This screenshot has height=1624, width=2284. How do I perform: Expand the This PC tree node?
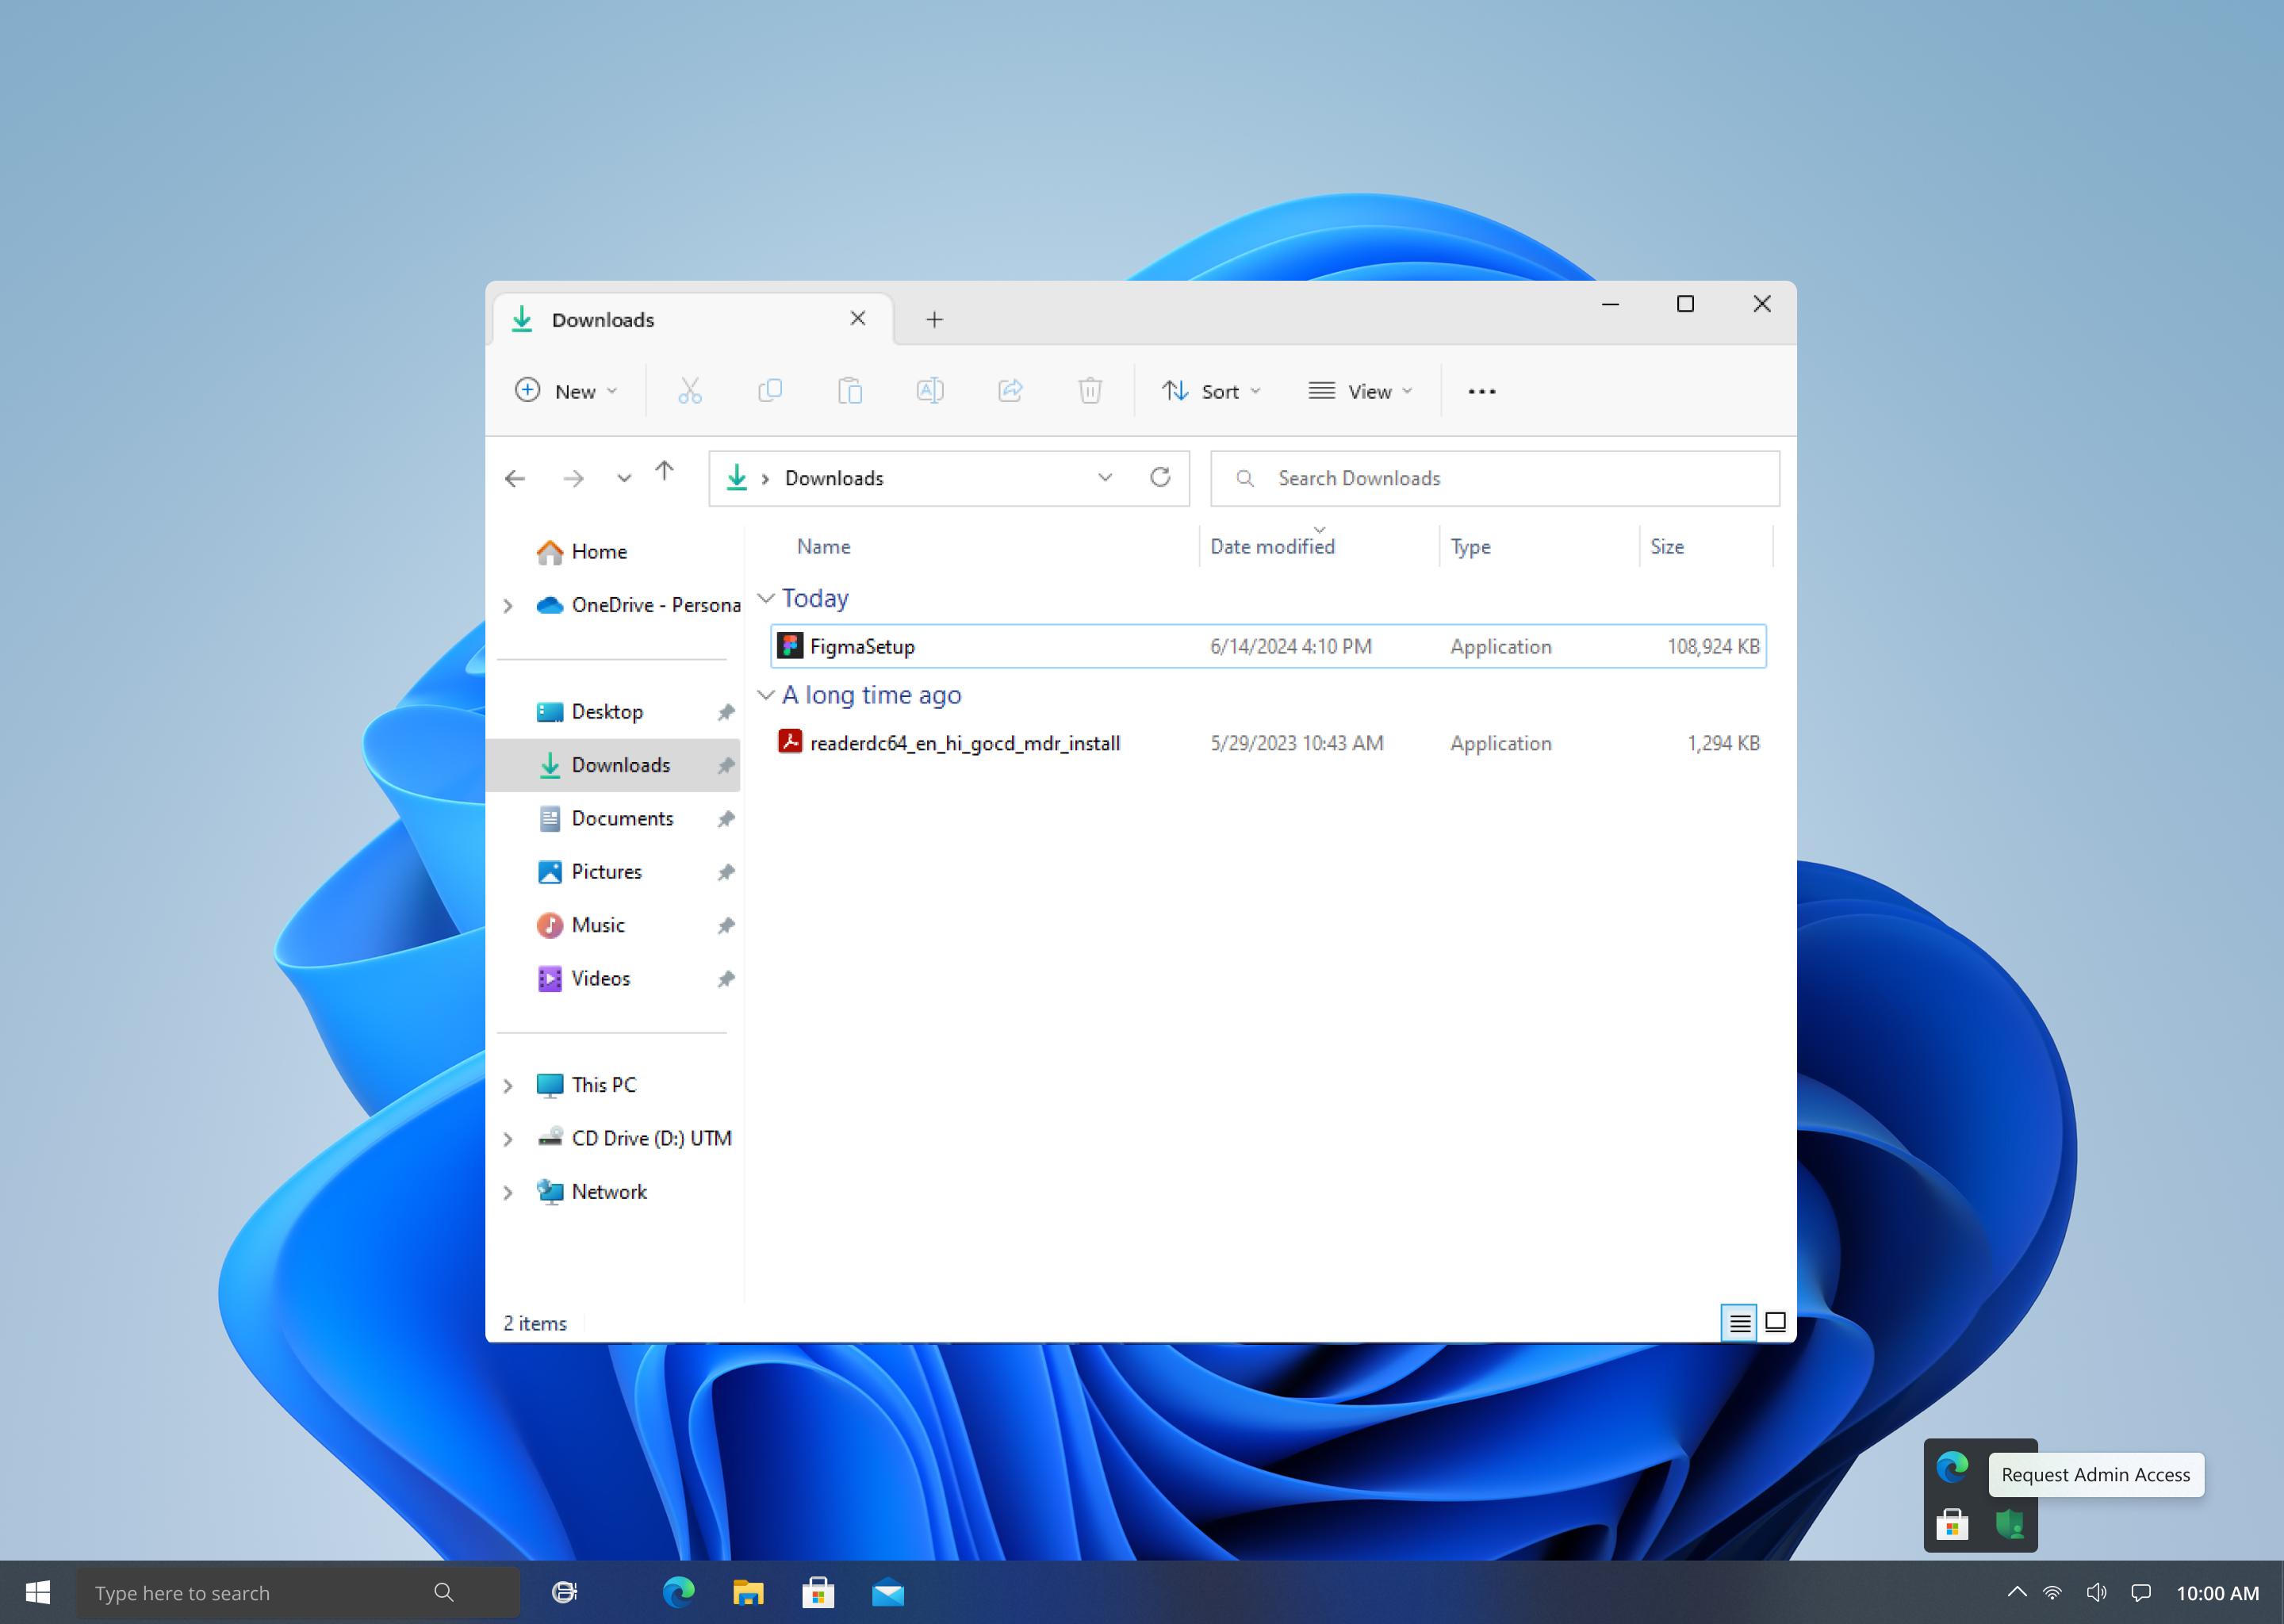tap(508, 1086)
